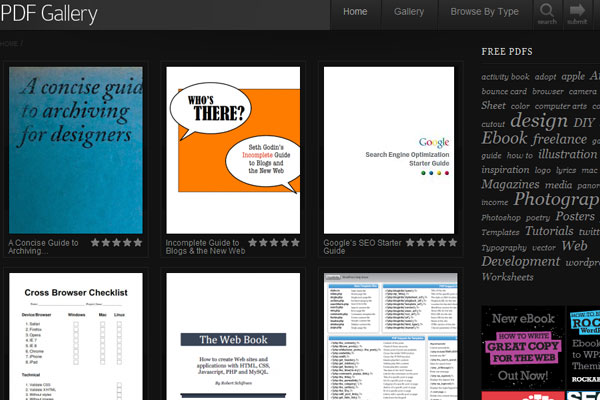Select the 'Typography' tag

point(504,248)
